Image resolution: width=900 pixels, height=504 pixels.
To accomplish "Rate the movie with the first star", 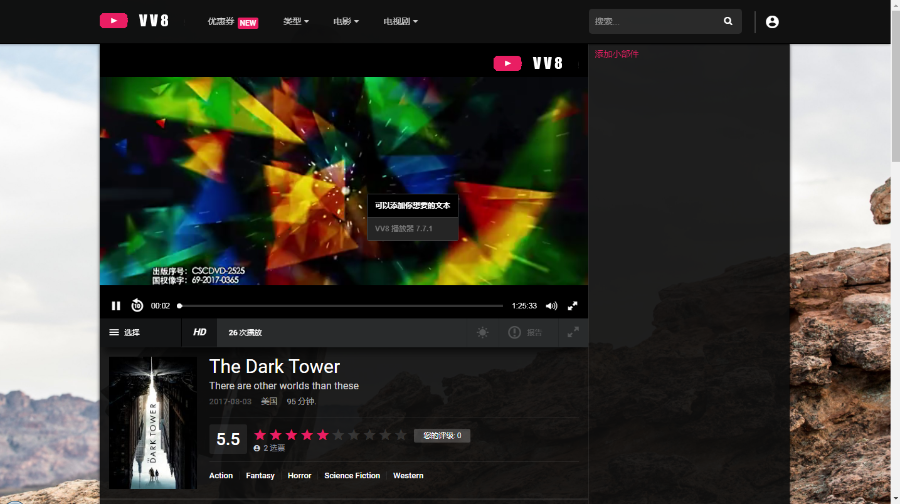I will (260, 435).
